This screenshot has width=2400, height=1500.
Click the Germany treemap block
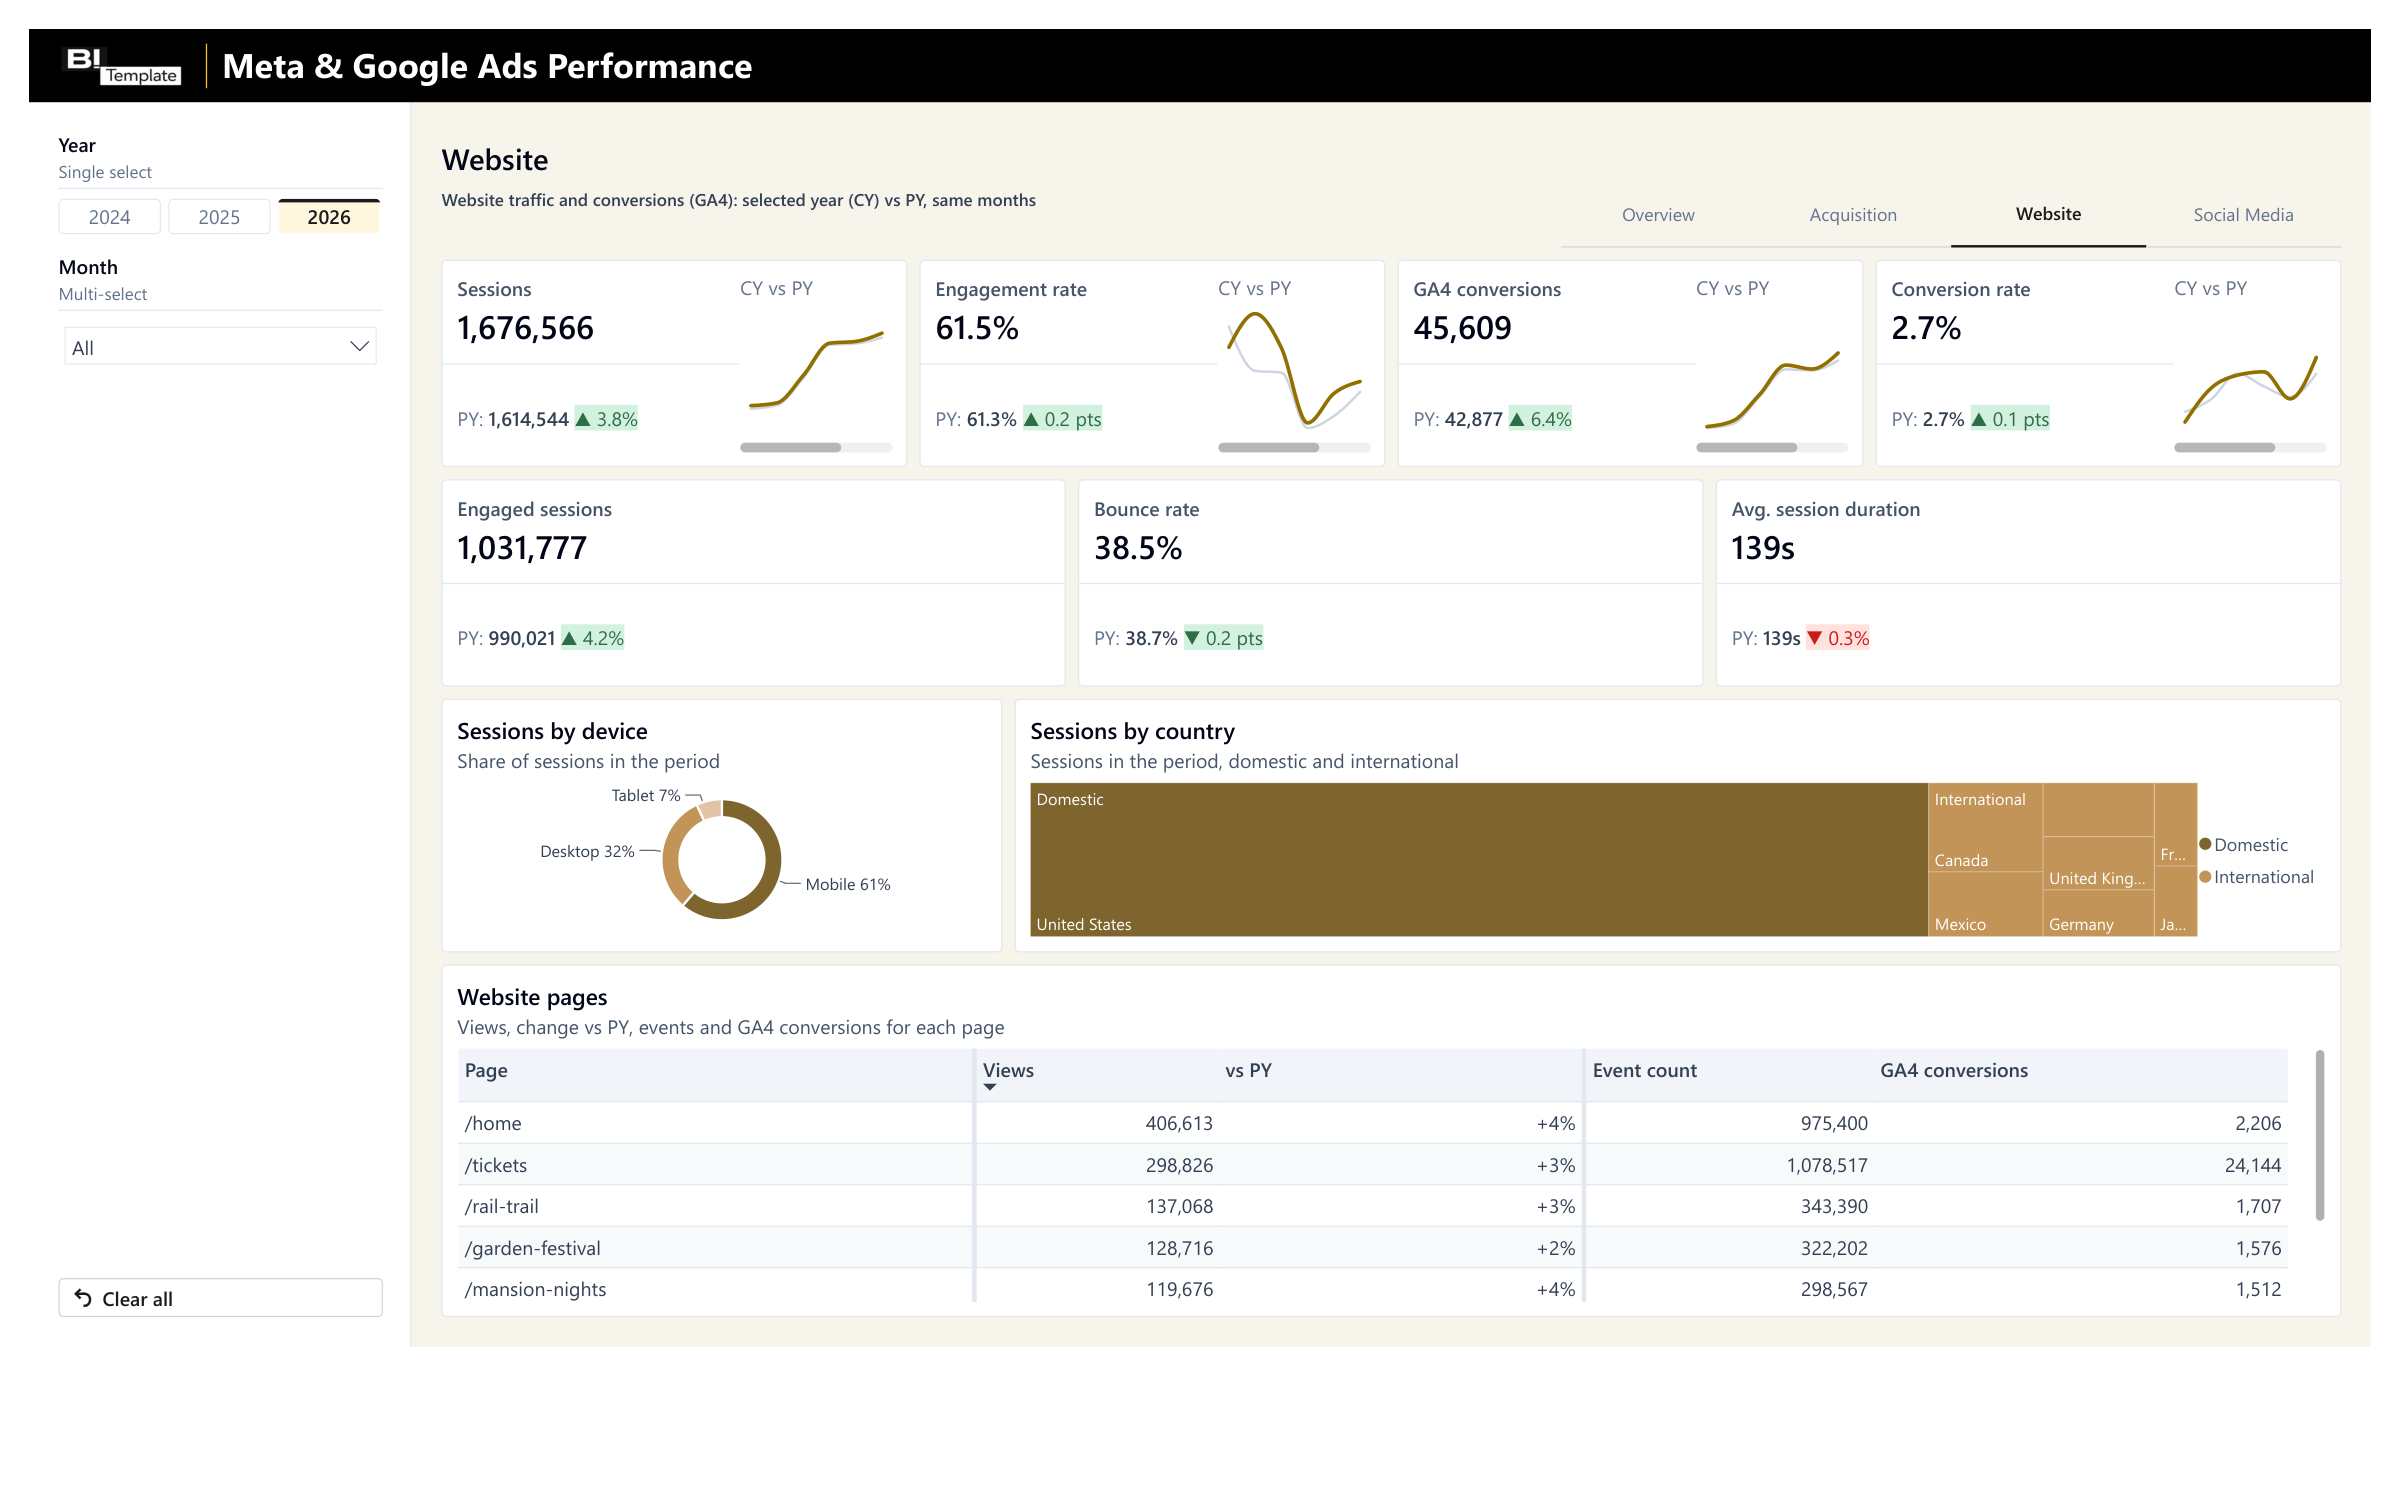pyautogui.click(x=2097, y=913)
